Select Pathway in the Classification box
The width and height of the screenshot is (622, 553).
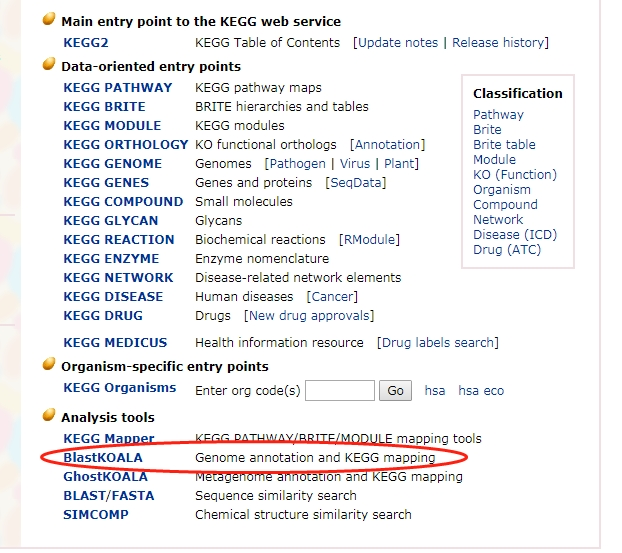[498, 115]
